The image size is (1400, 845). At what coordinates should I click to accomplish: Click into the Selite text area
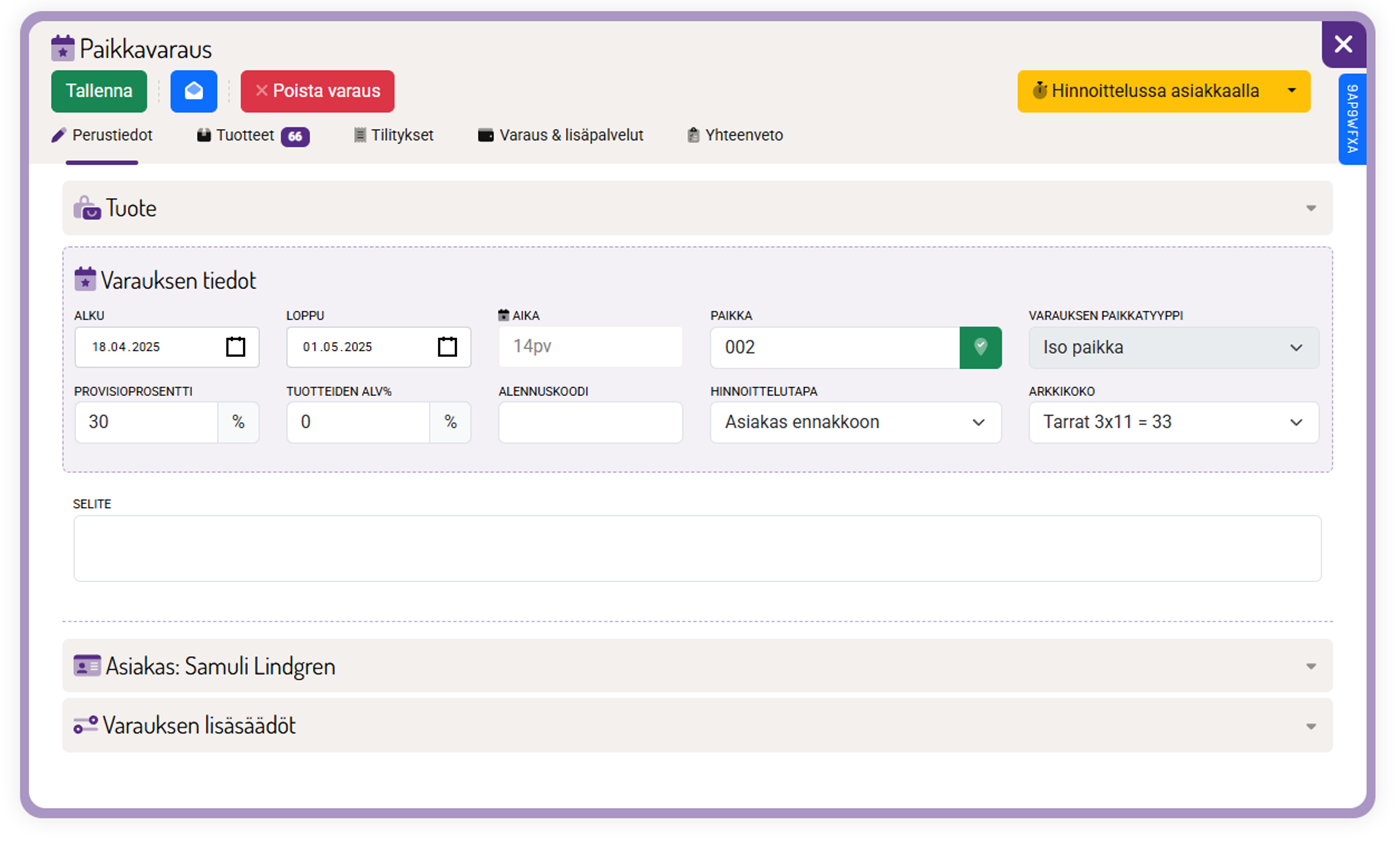pyautogui.click(x=697, y=548)
